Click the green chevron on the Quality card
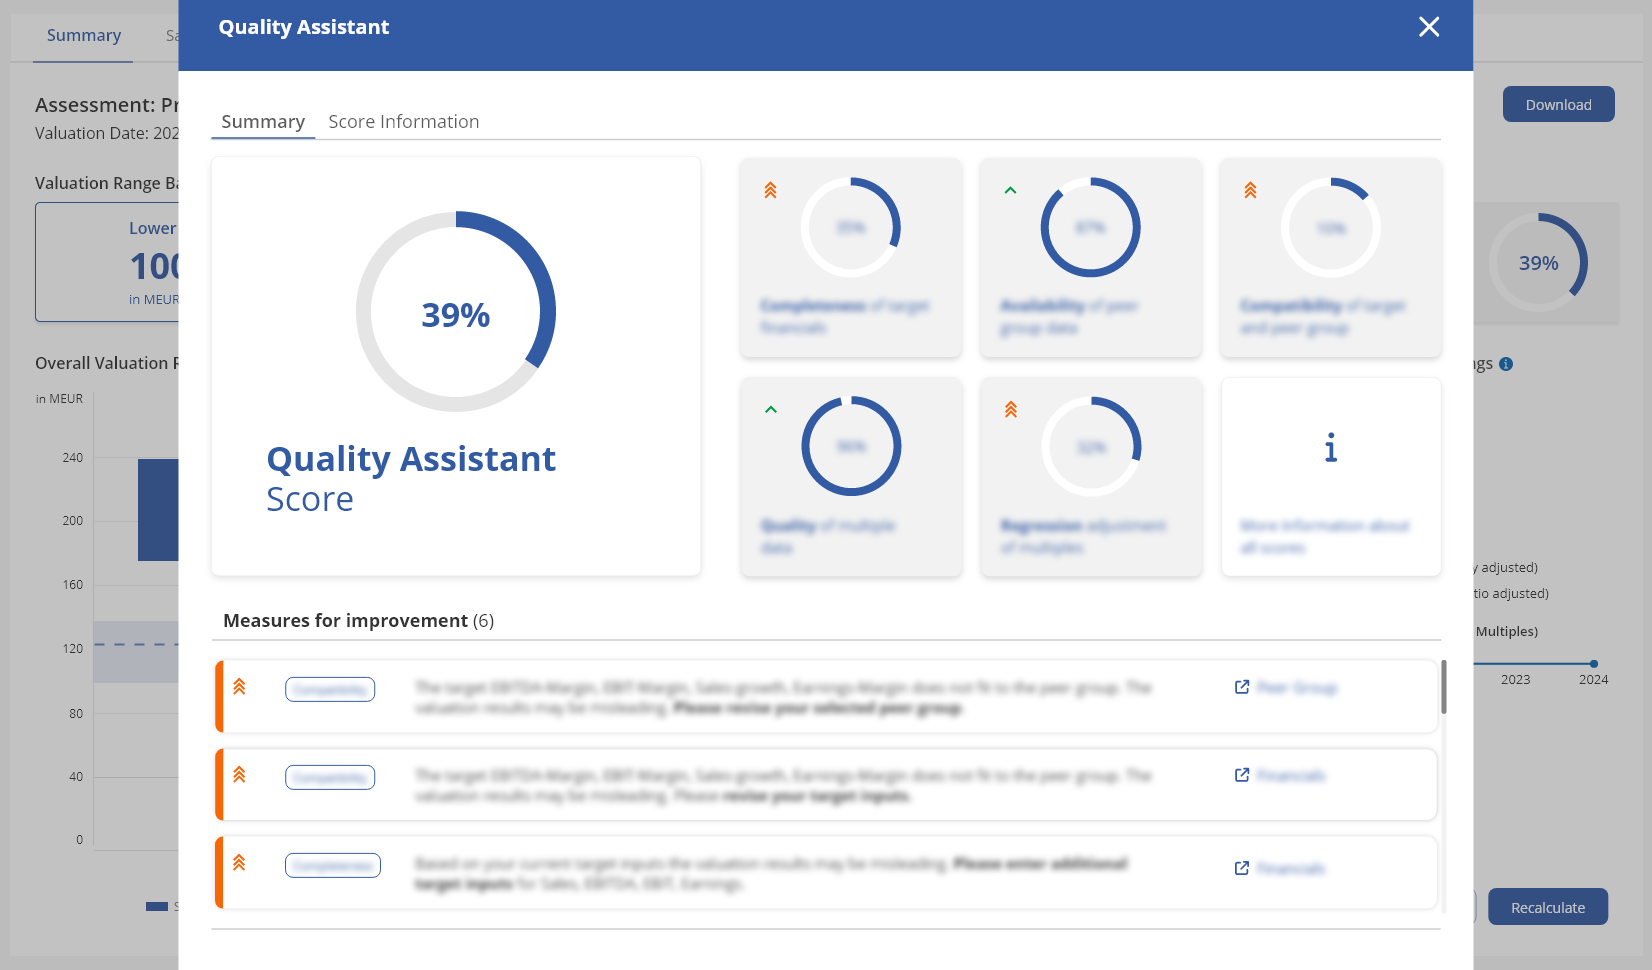 (770, 409)
